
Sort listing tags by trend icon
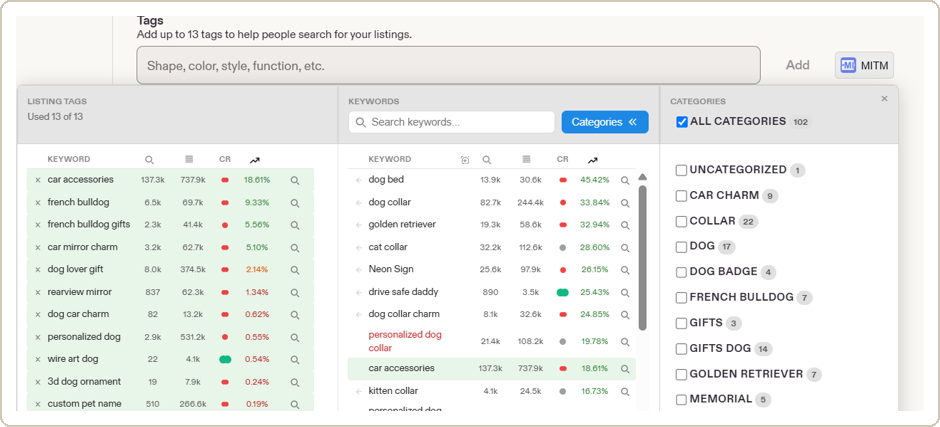[255, 160]
